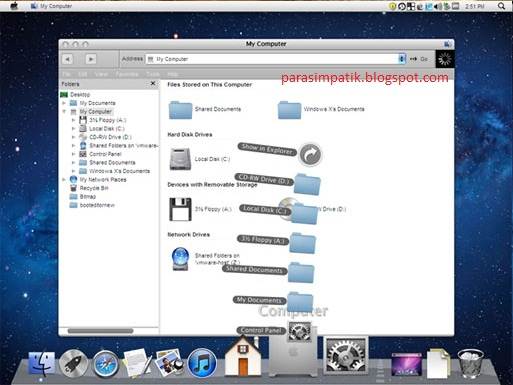Choose Show in Explorer stack item
Screen dimensions: 513x385
[267, 149]
